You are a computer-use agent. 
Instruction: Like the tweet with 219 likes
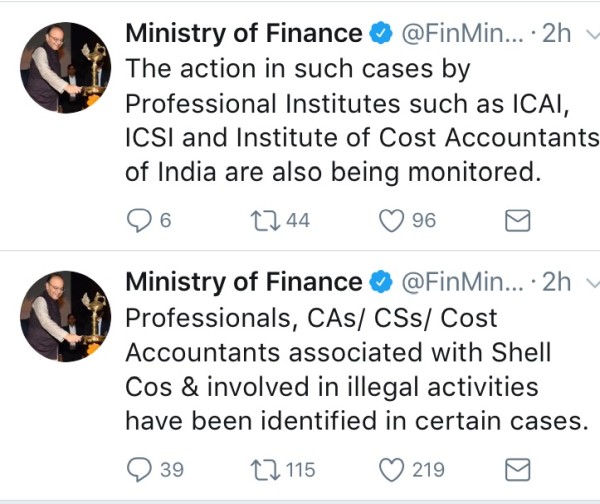[x=392, y=469]
